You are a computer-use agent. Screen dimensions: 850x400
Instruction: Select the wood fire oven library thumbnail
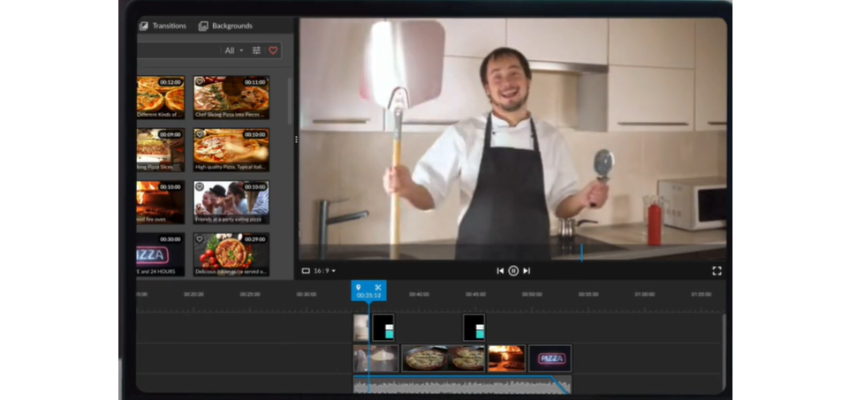pyautogui.click(x=161, y=202)
